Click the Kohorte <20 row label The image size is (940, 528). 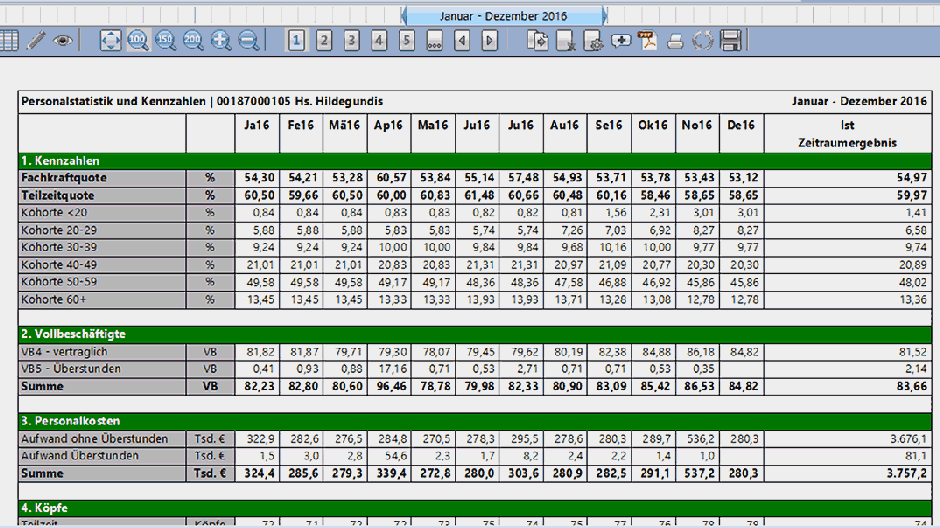[x=102, y=213]
